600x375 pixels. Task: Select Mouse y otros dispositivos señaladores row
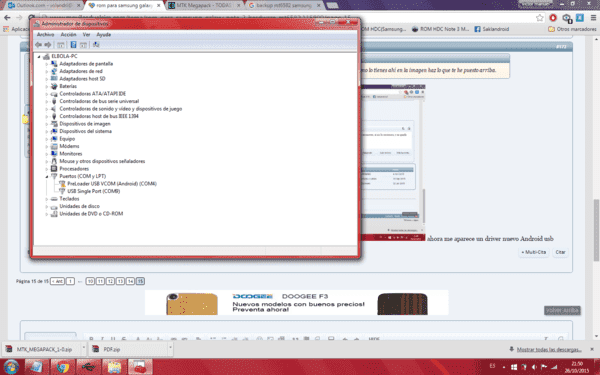click(x=102, y=161)
